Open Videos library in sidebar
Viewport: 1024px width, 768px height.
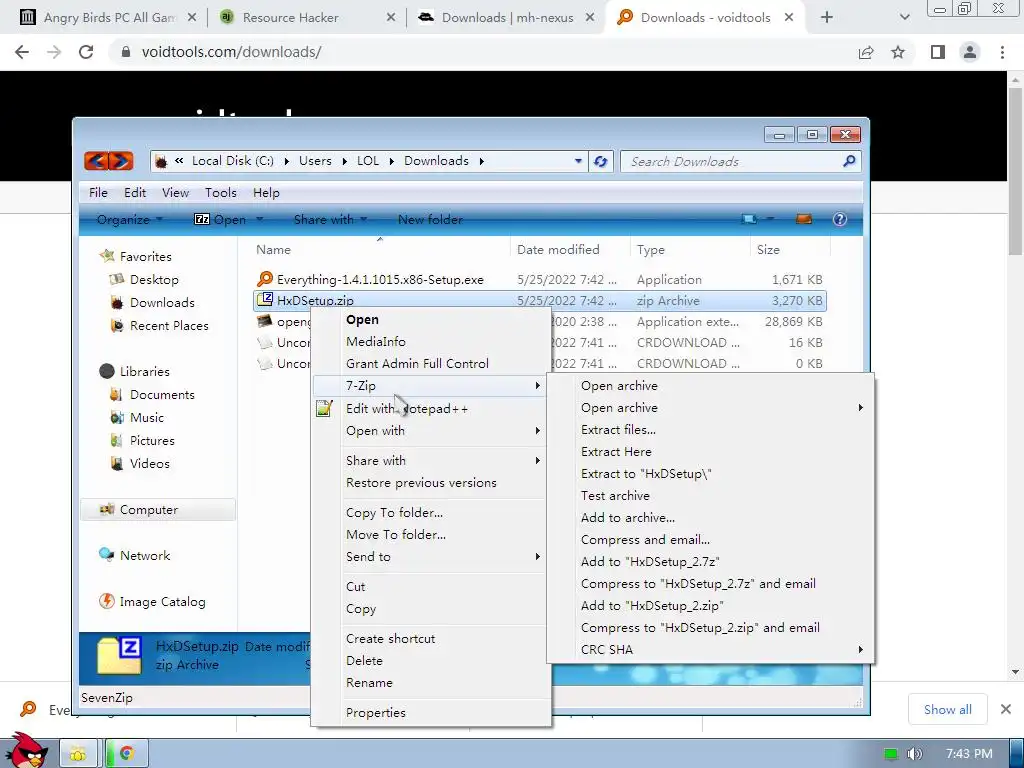tap(149, 463)
